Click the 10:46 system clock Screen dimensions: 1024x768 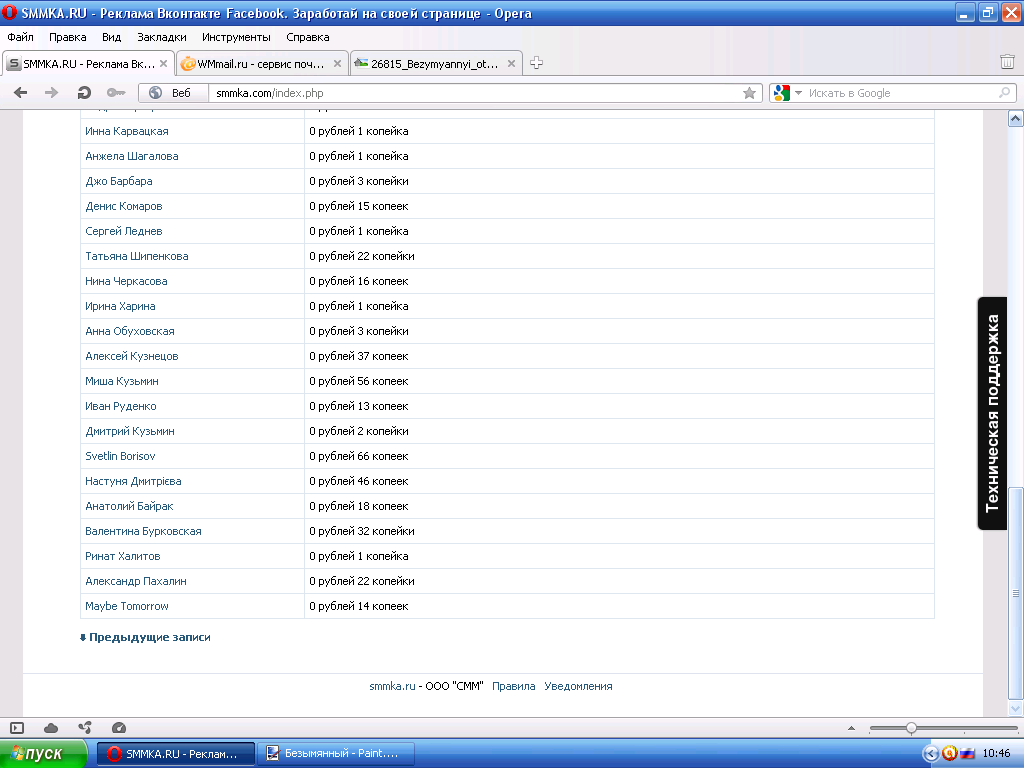[x=996, y=754]
